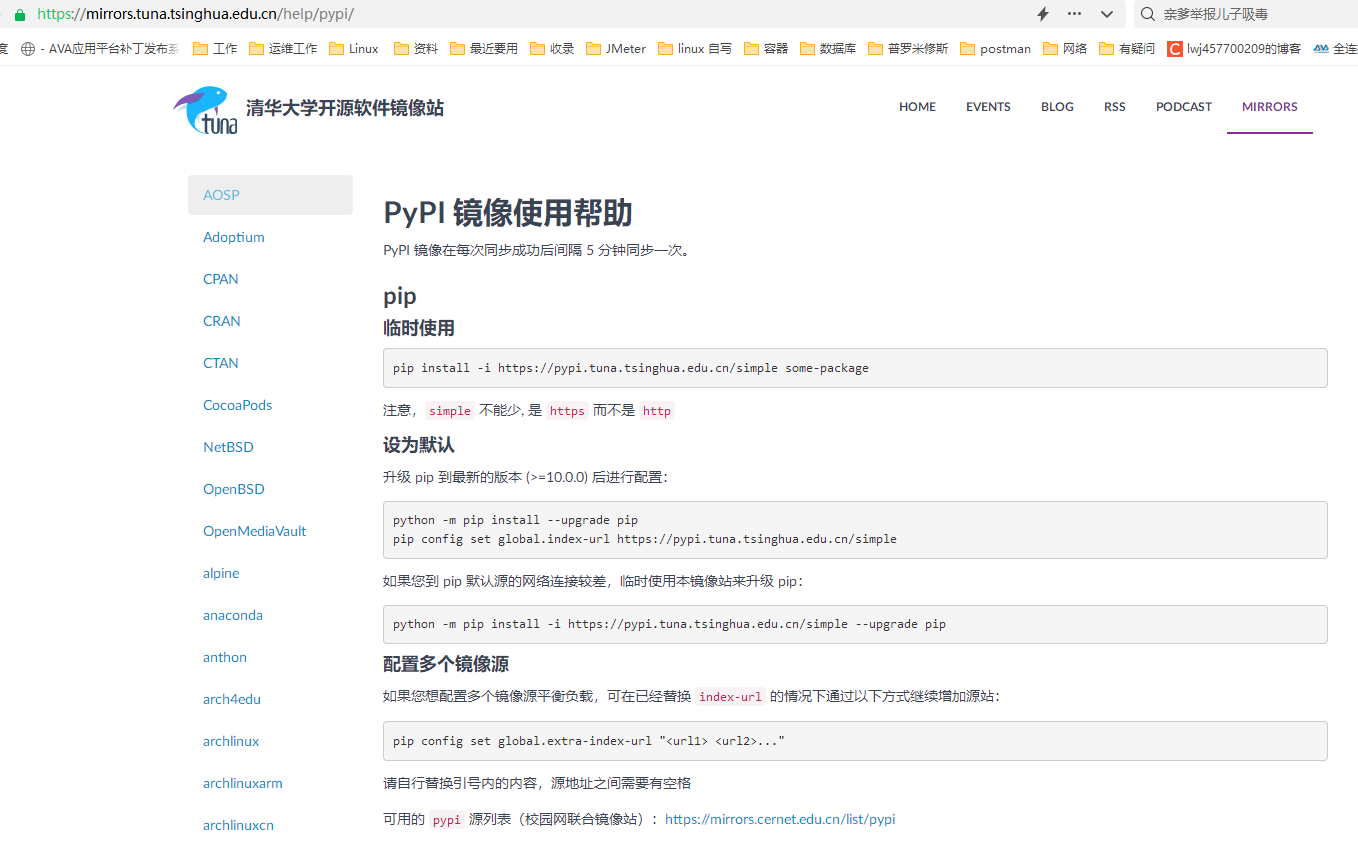The width and height of the screenshot is (1358, 856).
Task: Click the 'pip config set global.index-url' line
Action: click(645, 539)
